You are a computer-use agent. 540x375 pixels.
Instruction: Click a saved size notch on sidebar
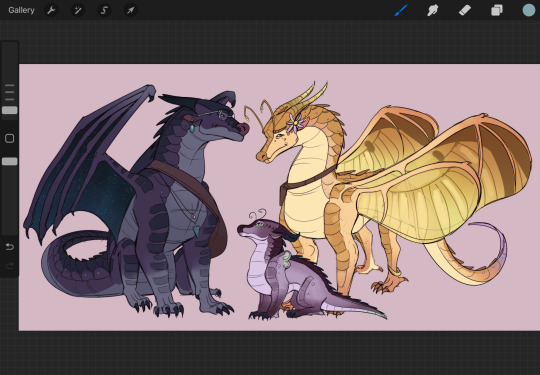point(10,92)
